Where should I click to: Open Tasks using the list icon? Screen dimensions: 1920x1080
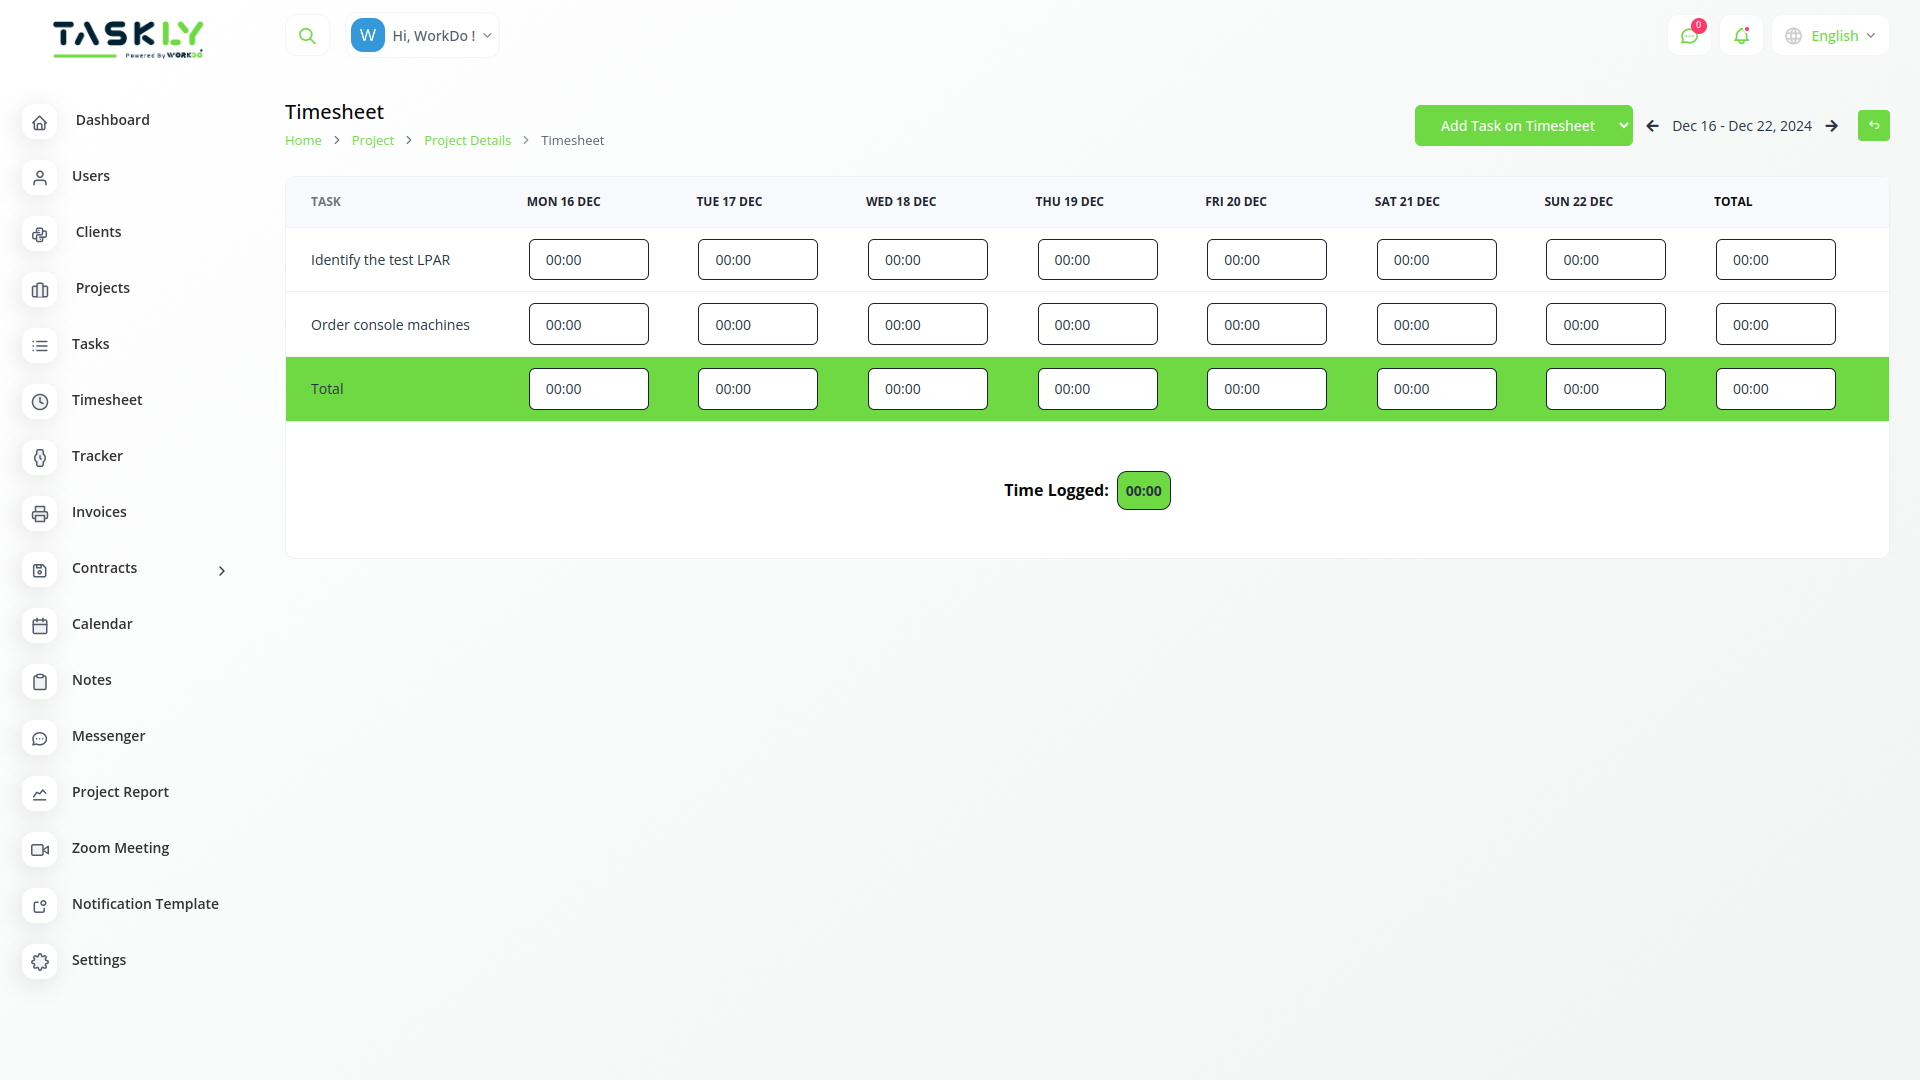click(39, 346)
